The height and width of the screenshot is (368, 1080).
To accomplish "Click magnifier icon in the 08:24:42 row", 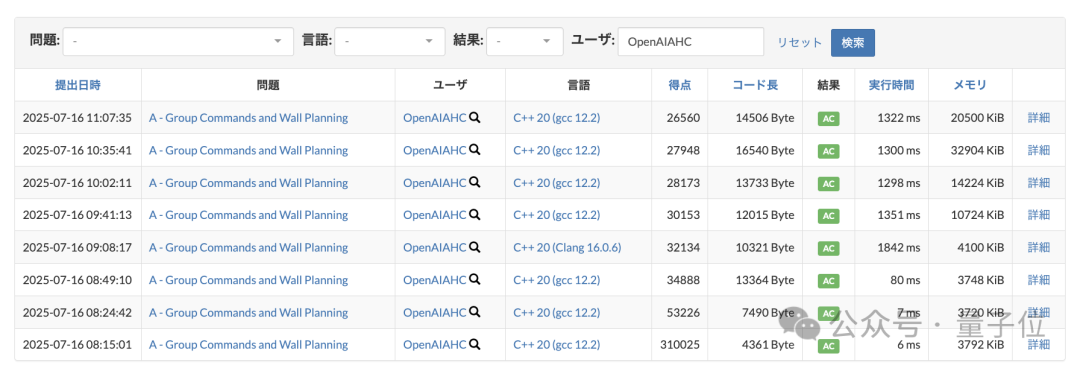I will tap(475, 312).
